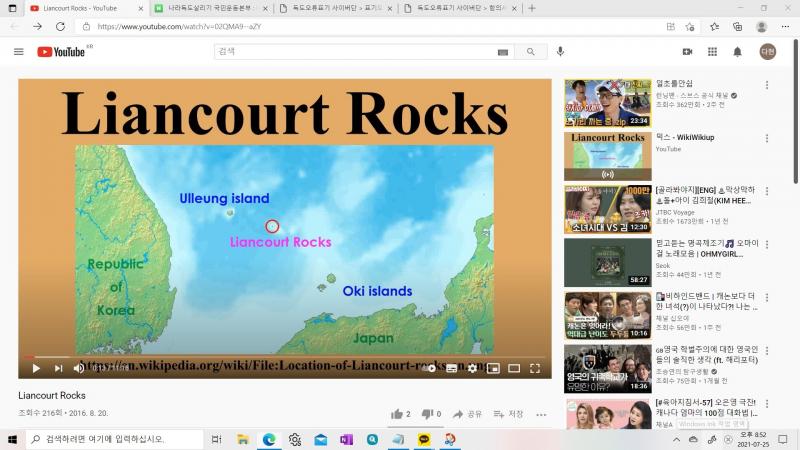Open a new browser tab
Viewport: 800px width, 450px height.
(531, 8)
